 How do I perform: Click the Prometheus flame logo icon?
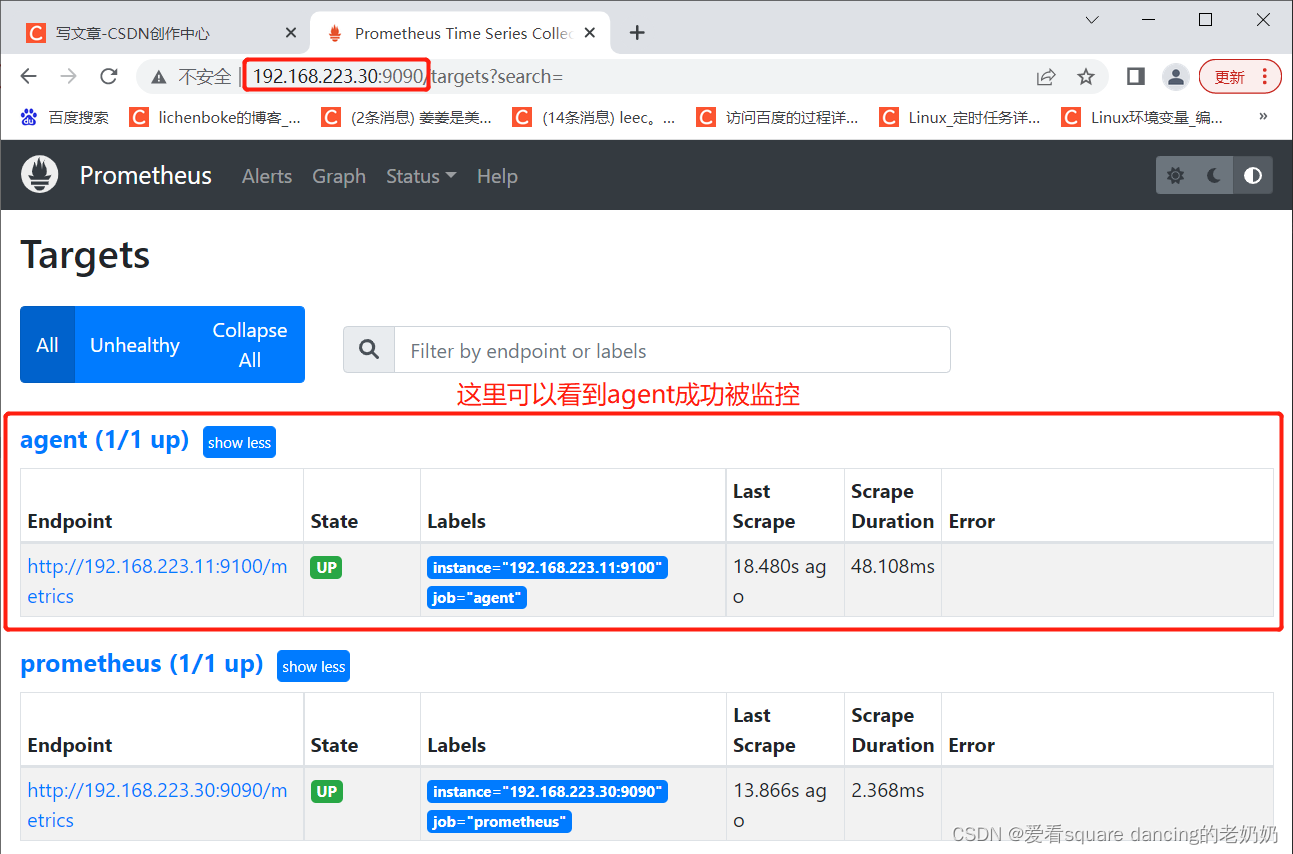[x=40, y=175]
